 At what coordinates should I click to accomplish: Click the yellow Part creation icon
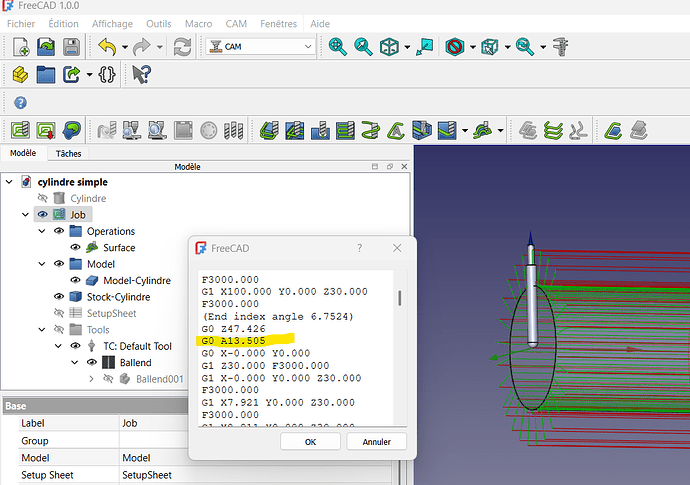click(20, 75)
